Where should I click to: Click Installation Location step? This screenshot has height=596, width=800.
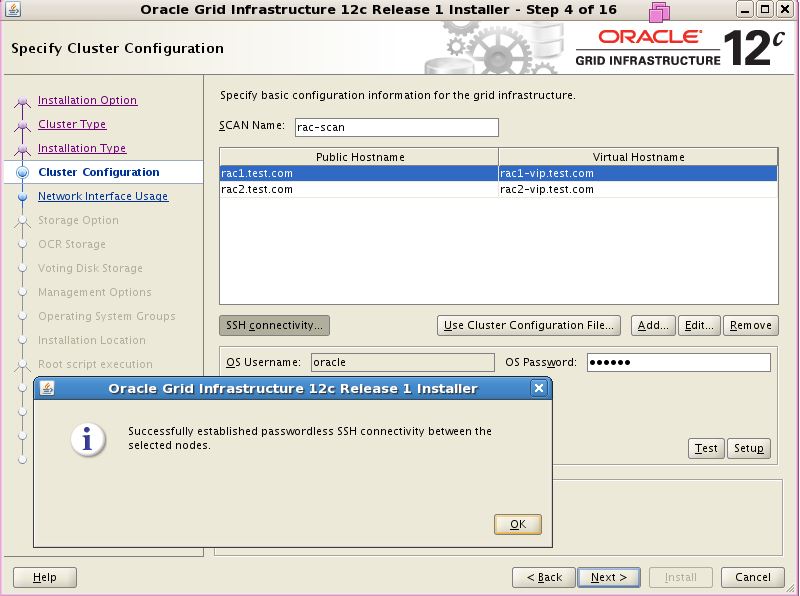coord(91,340)
